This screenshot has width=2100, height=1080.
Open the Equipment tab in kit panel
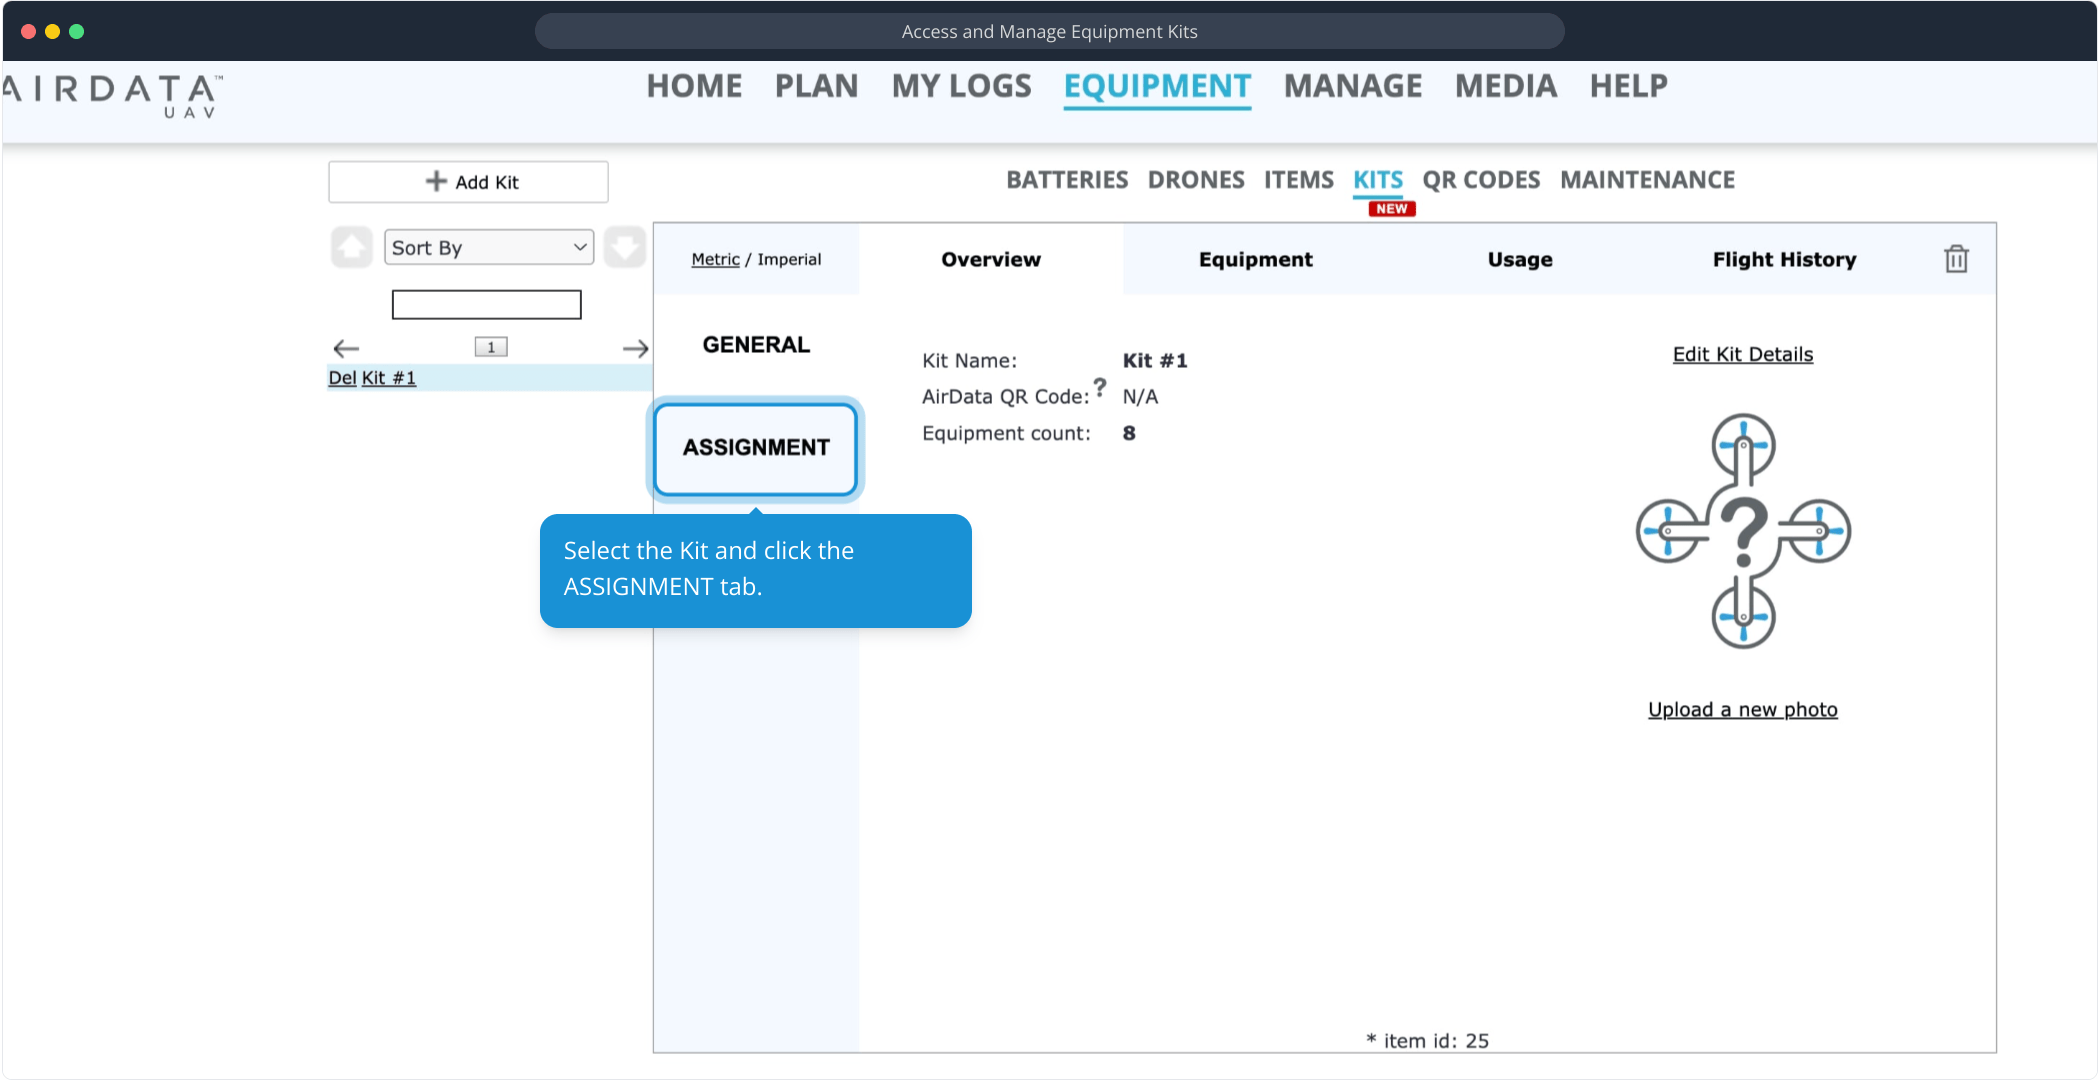(1255, 259)
